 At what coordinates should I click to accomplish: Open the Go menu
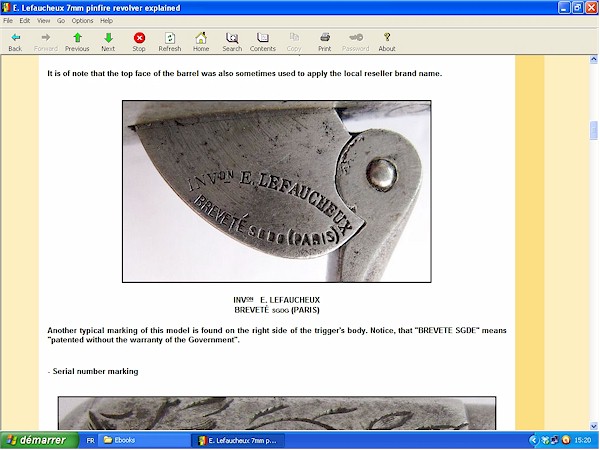tap(61, 21)
